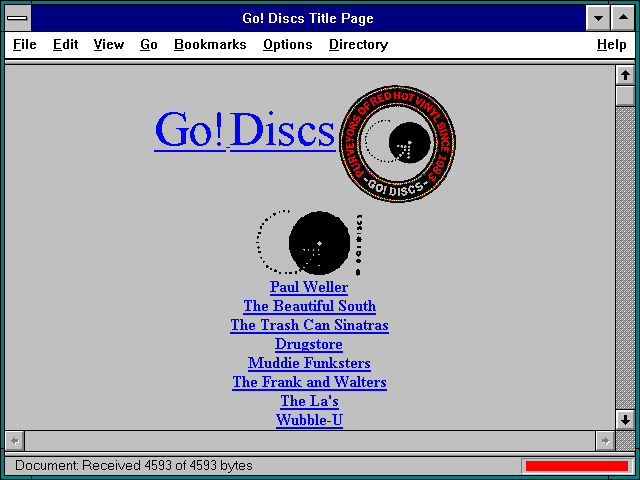Screen dimensions: 640x480
Task: Click the round red Go! Discs vinyl logo
Action: (x=398, y=144)
